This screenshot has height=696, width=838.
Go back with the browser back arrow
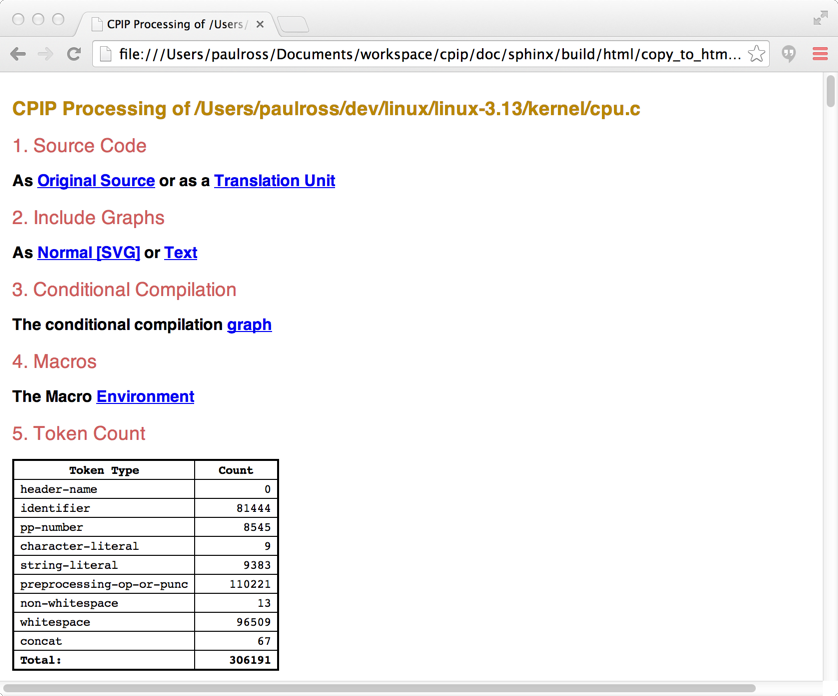[x=18, y=54]
